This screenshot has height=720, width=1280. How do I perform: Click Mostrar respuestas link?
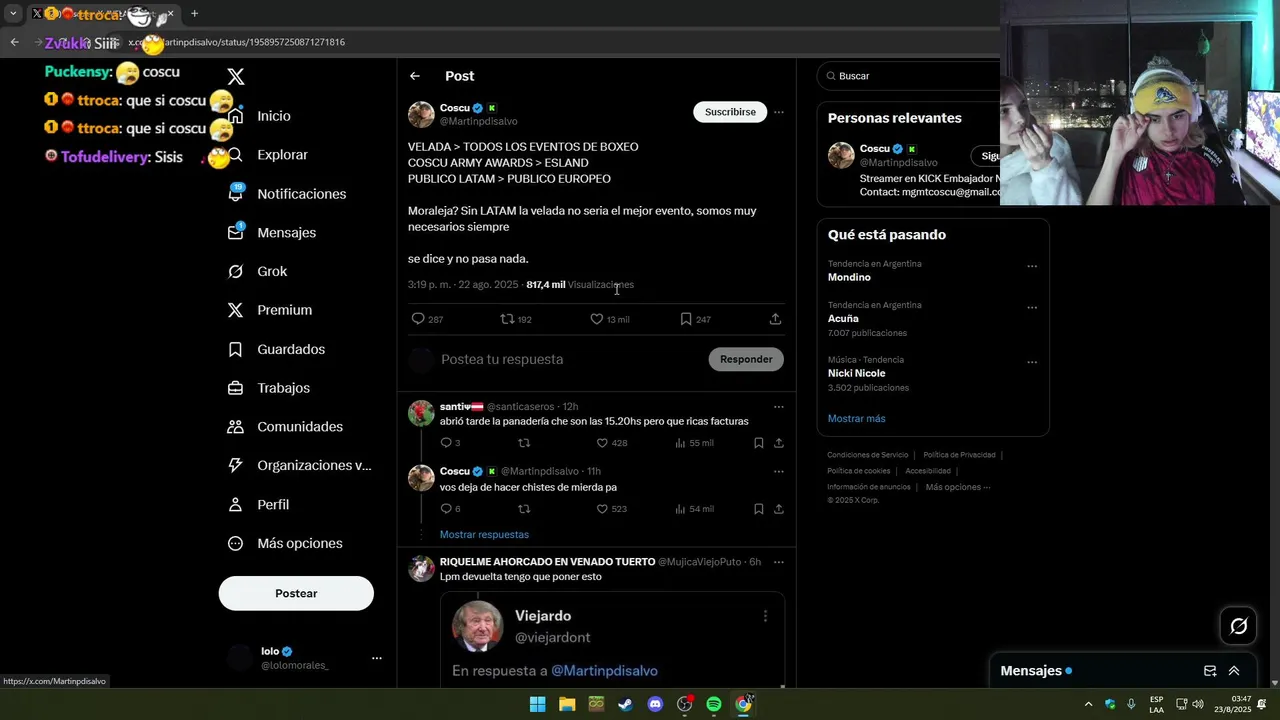484,535
